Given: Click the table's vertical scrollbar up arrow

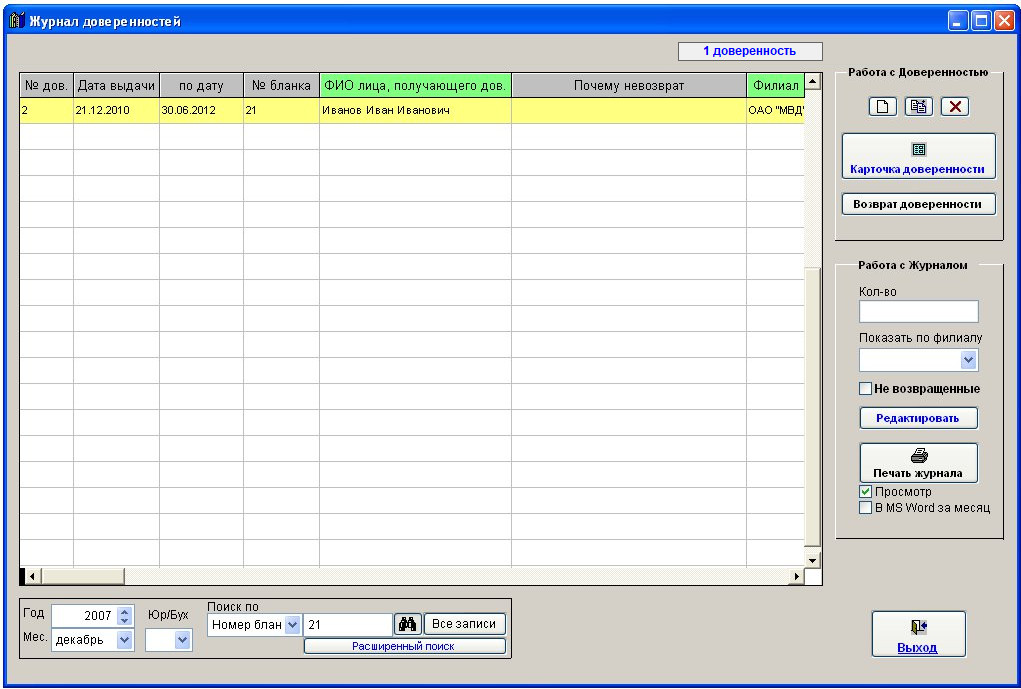Looking at the screenshot, I should tap(813, 81).
